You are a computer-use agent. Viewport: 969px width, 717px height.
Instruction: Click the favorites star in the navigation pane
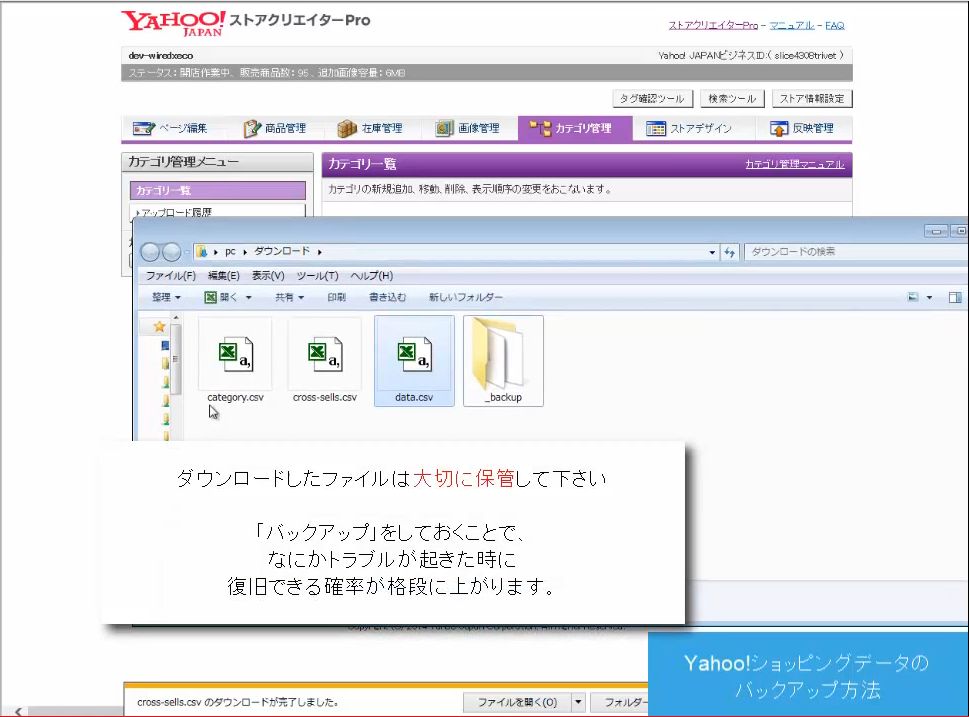(x=159, y=326)
